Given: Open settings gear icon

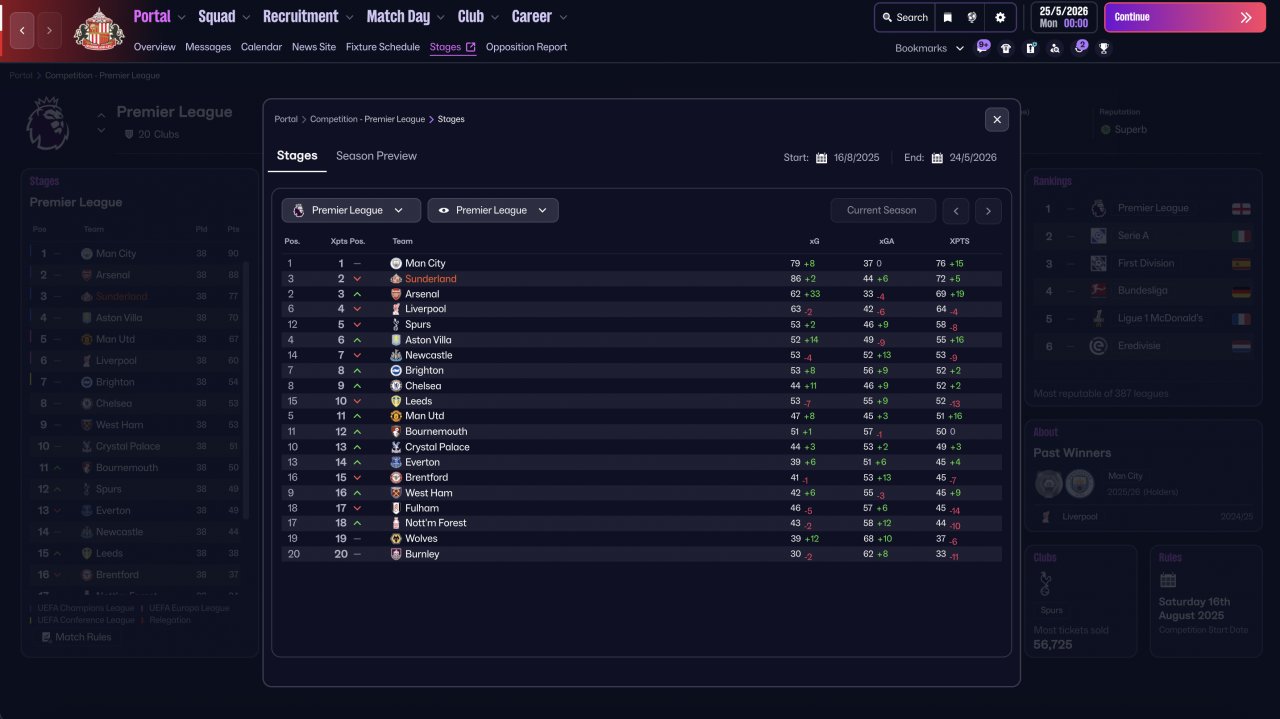Looking at the screenshot, I should [1000, 17].
